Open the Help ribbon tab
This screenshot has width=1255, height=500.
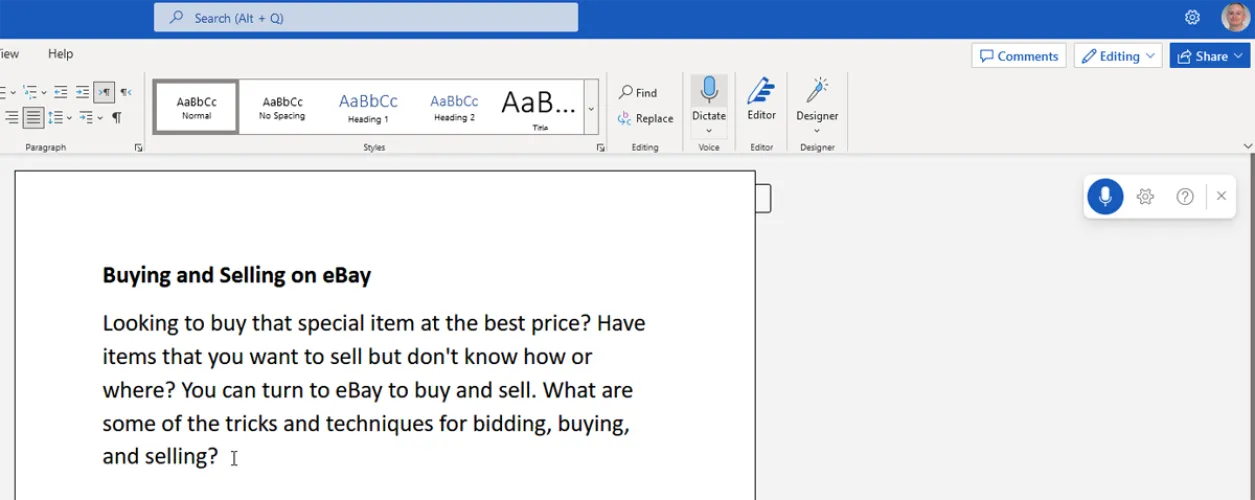60,54
